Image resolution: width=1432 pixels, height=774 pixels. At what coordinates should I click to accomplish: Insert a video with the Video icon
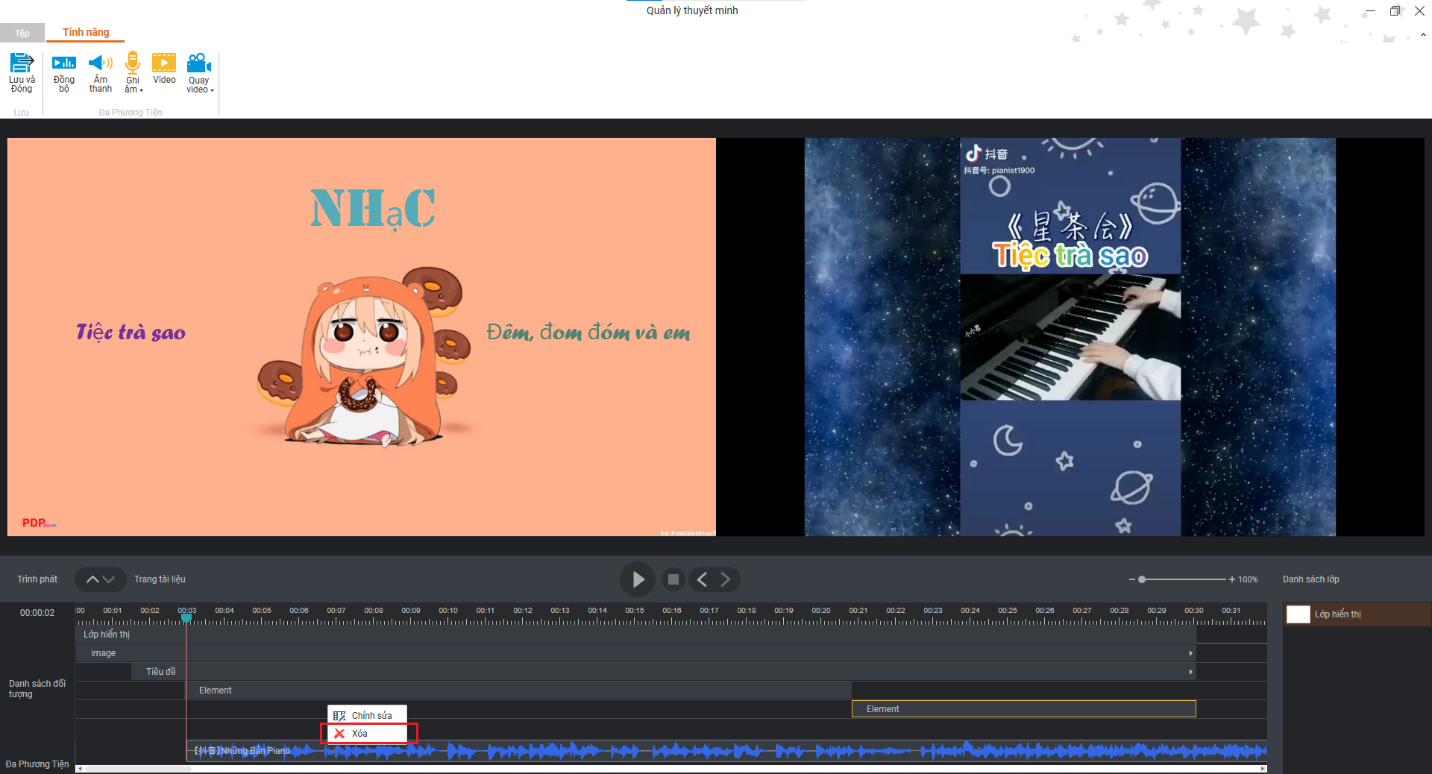pyautogui.click(x=164, y=63)
